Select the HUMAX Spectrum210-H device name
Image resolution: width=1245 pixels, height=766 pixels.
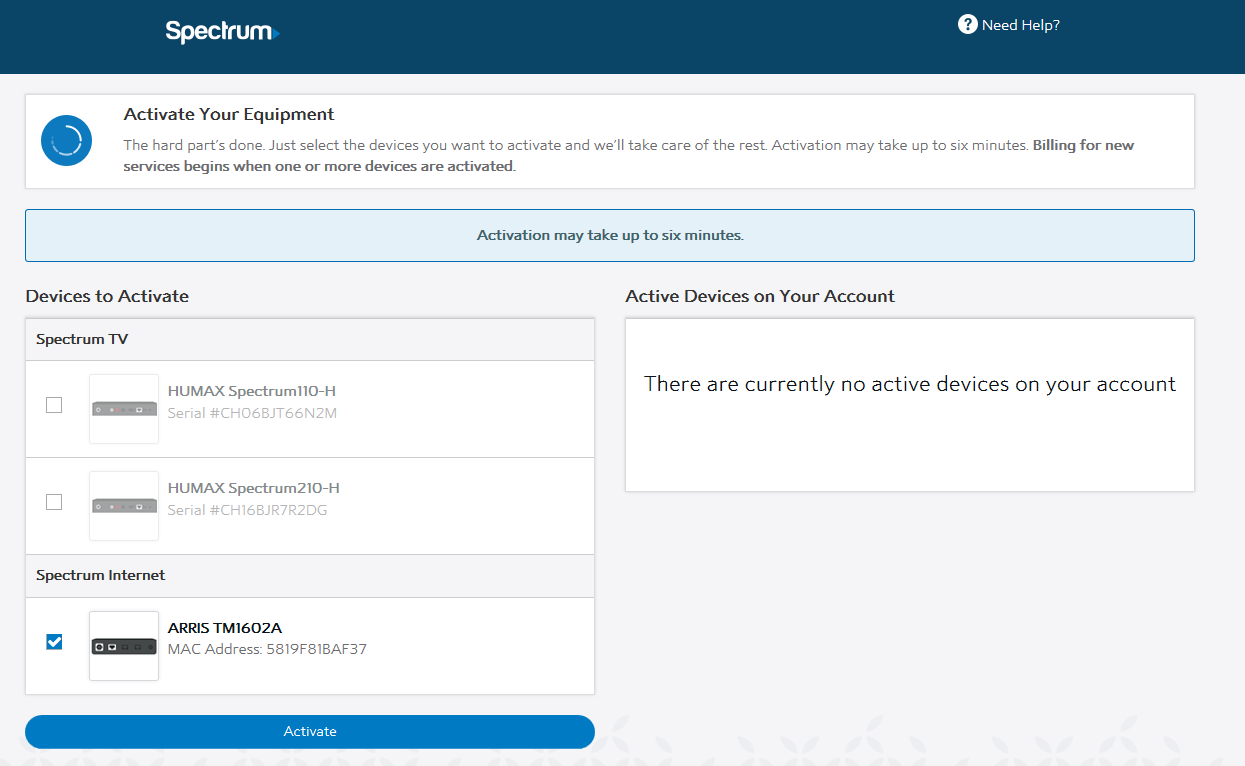click(254, 488)
